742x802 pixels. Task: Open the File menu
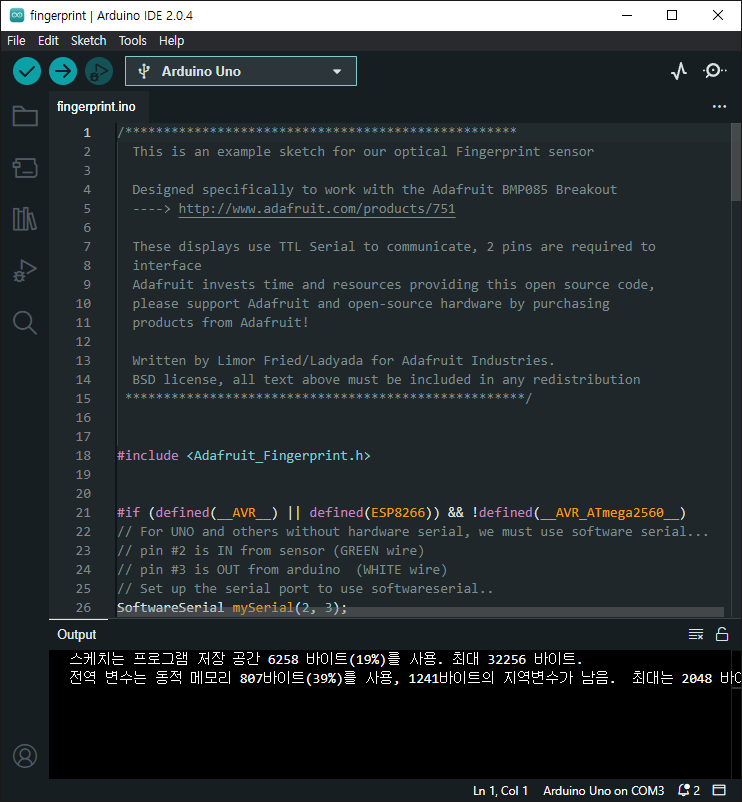point(16,40)
